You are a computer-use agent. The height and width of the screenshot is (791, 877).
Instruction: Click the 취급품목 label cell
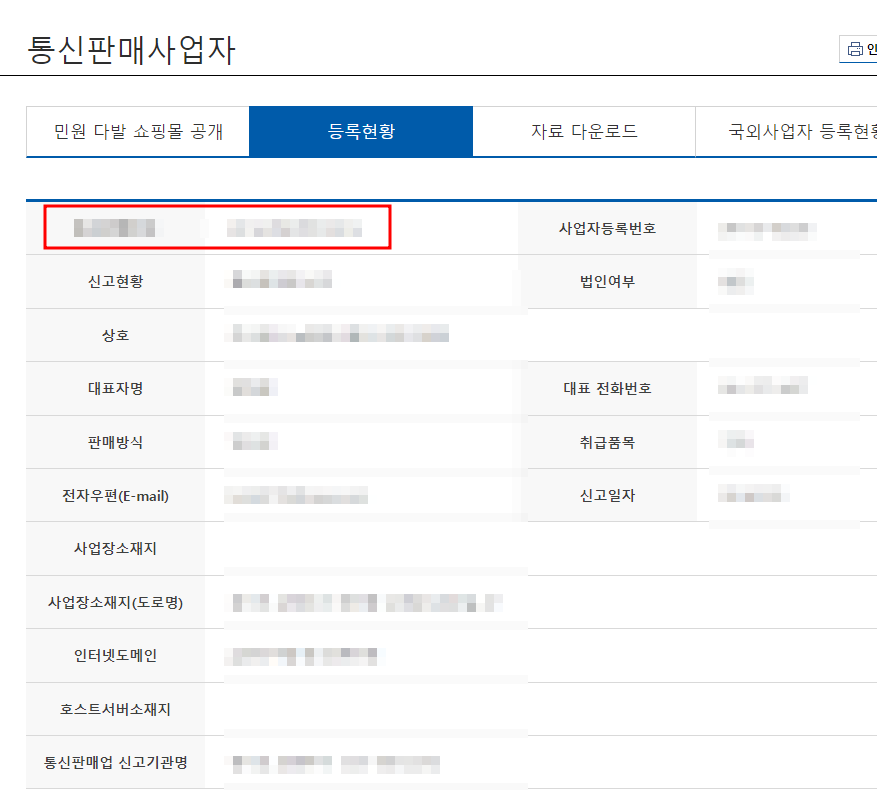coord(607,442)
